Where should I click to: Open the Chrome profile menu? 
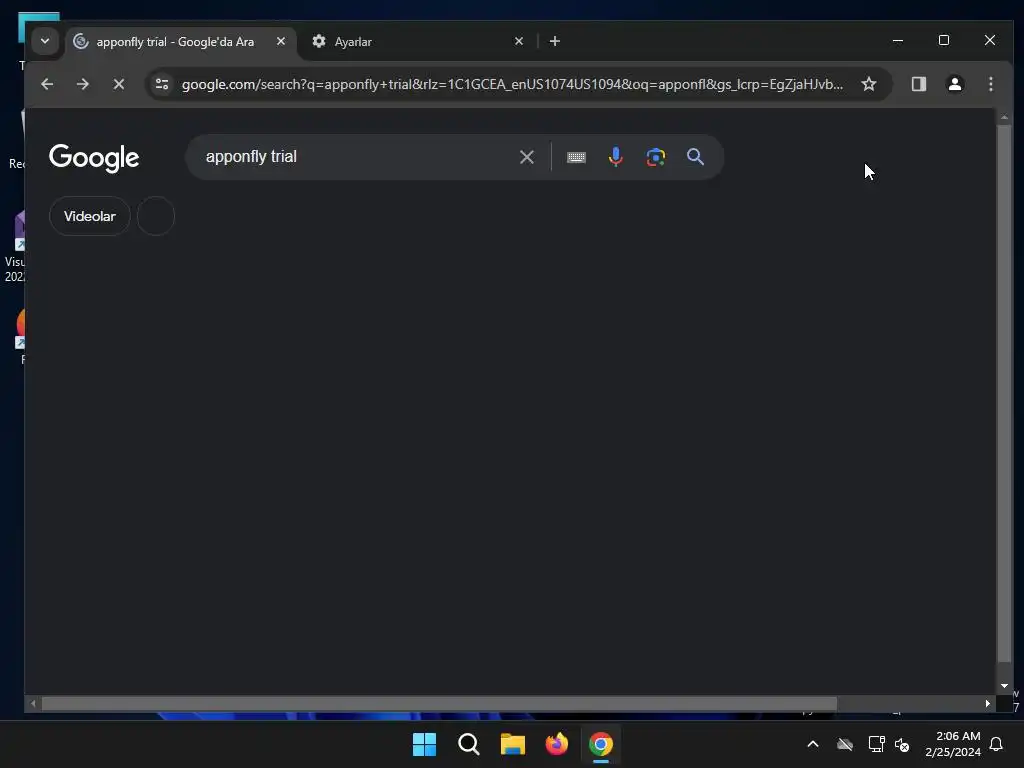click(x=955, y=84)
